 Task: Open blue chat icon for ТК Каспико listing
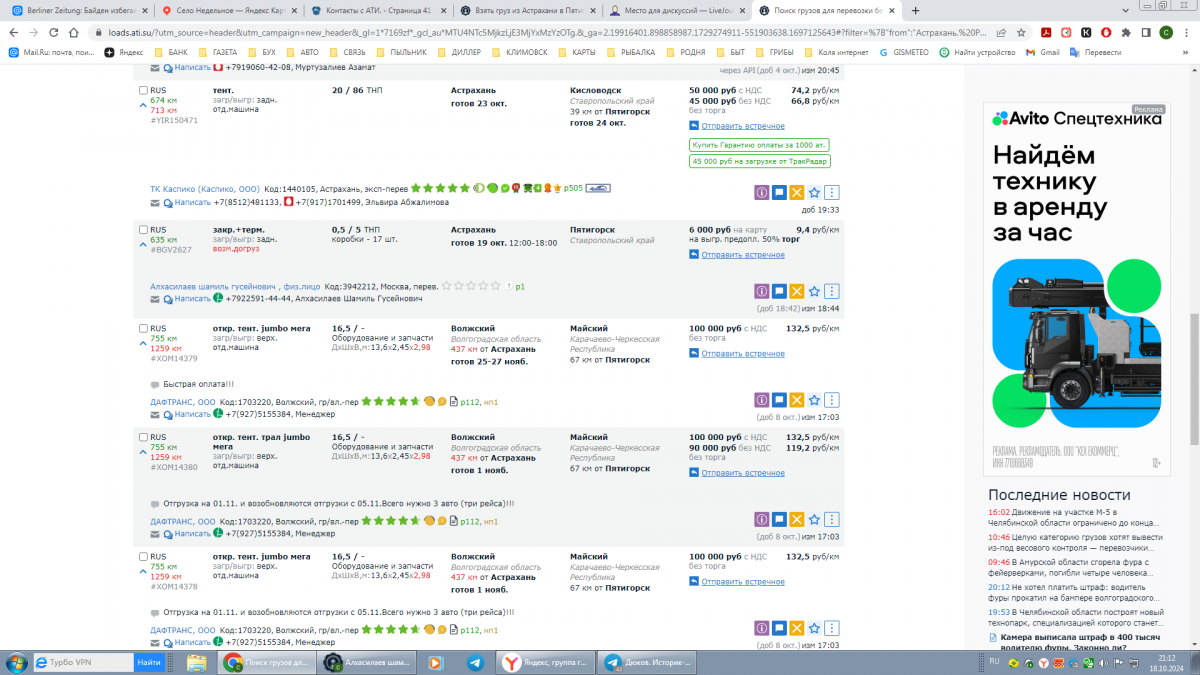point(779,194)
